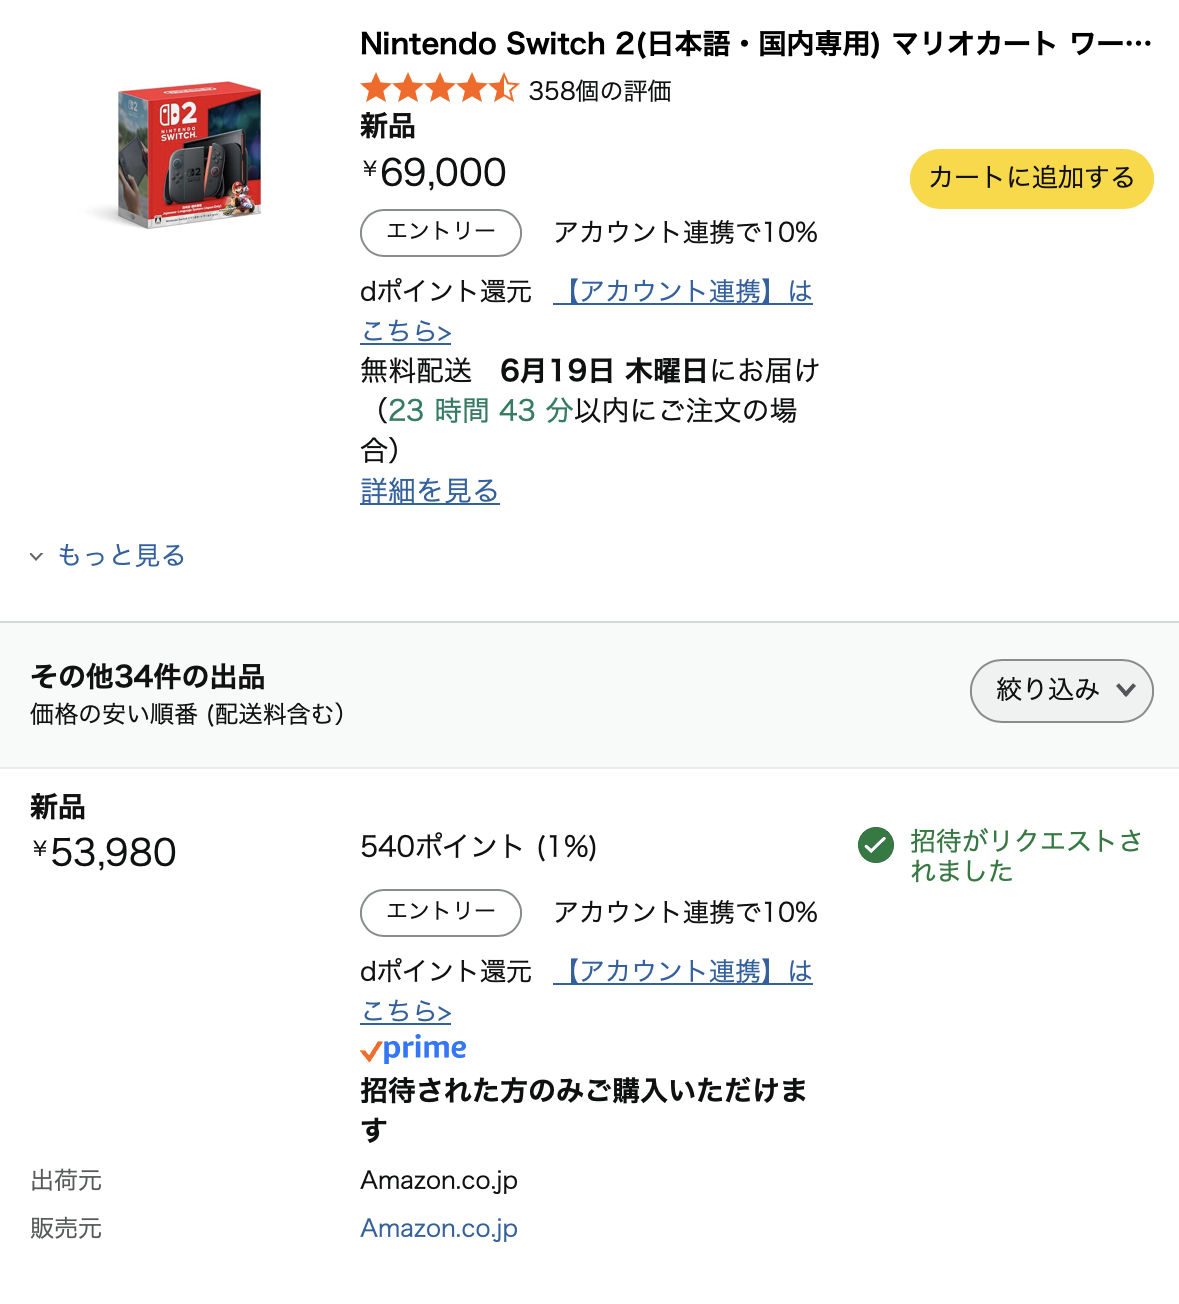1179x1304 pixels.
Task: Click the orange star rating icons
Action: pyautogui.click(x=439, y=90)
